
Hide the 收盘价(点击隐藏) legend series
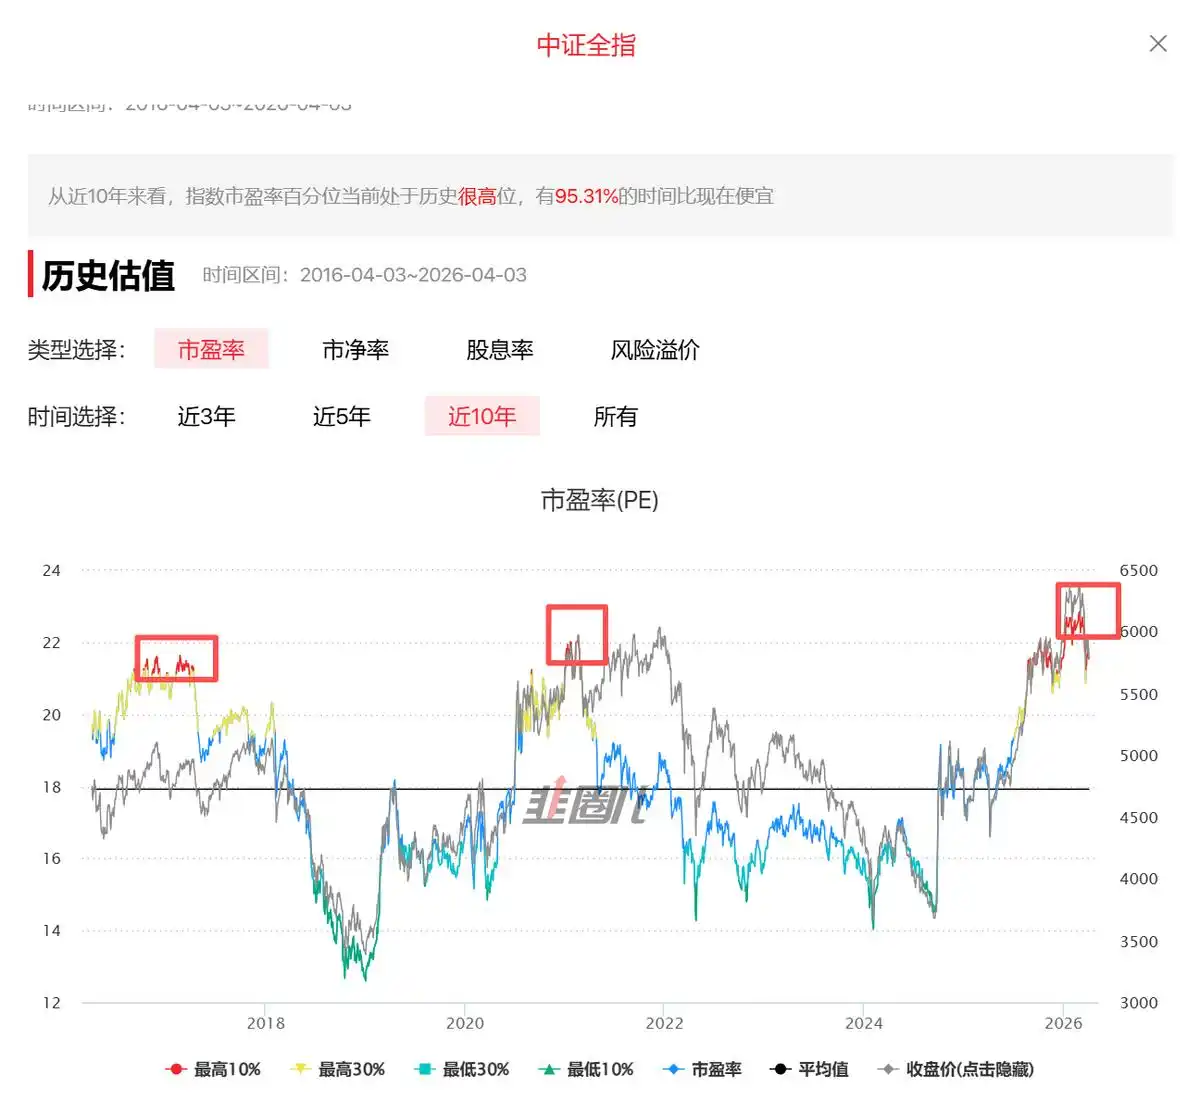pos(956,1069)
